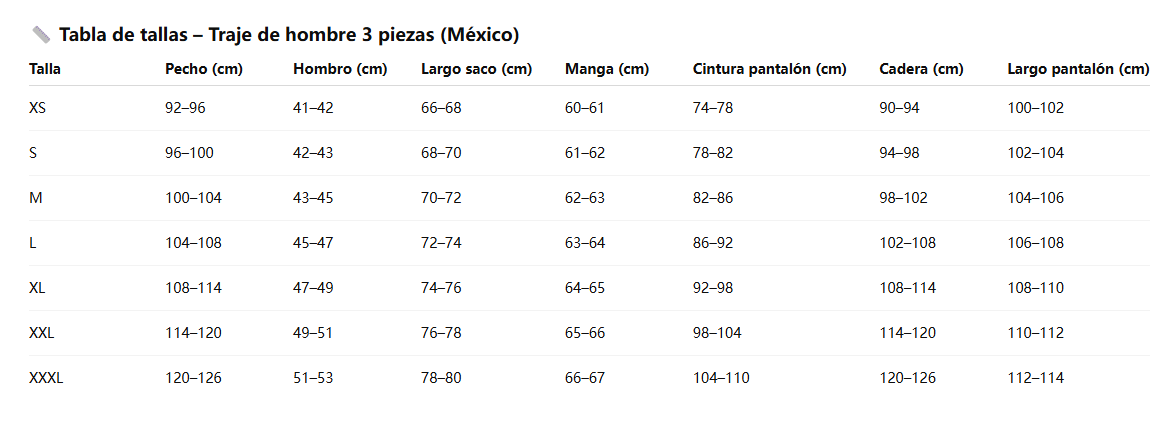The width and height of the screenshot is (1160, 438).
Task: Select the 'Largo saco (cm)' header
Action: click(x=476, y=69)
